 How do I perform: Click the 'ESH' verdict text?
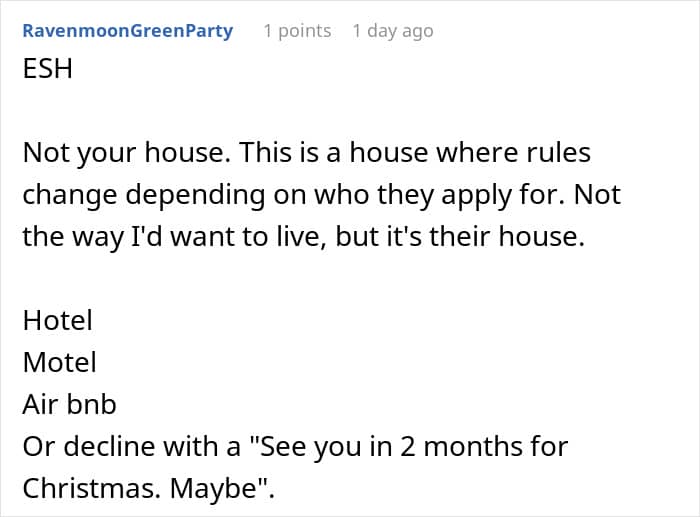point(47,68)
